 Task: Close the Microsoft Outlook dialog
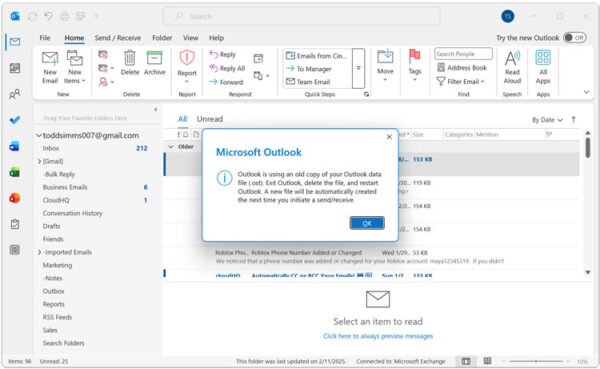(x=389, y=137)
